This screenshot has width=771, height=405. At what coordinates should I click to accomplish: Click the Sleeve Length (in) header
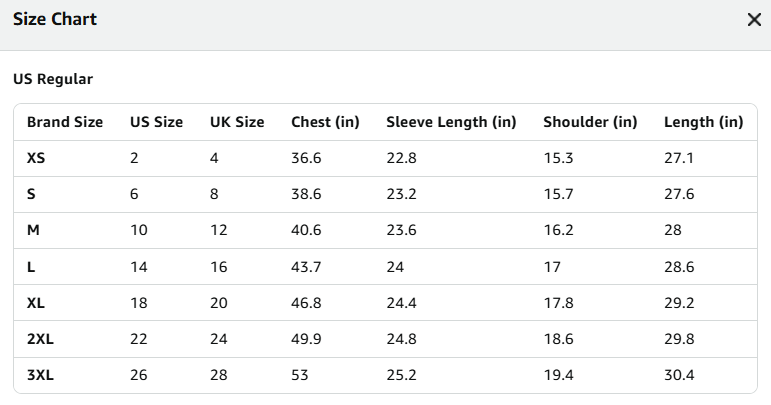451,122
